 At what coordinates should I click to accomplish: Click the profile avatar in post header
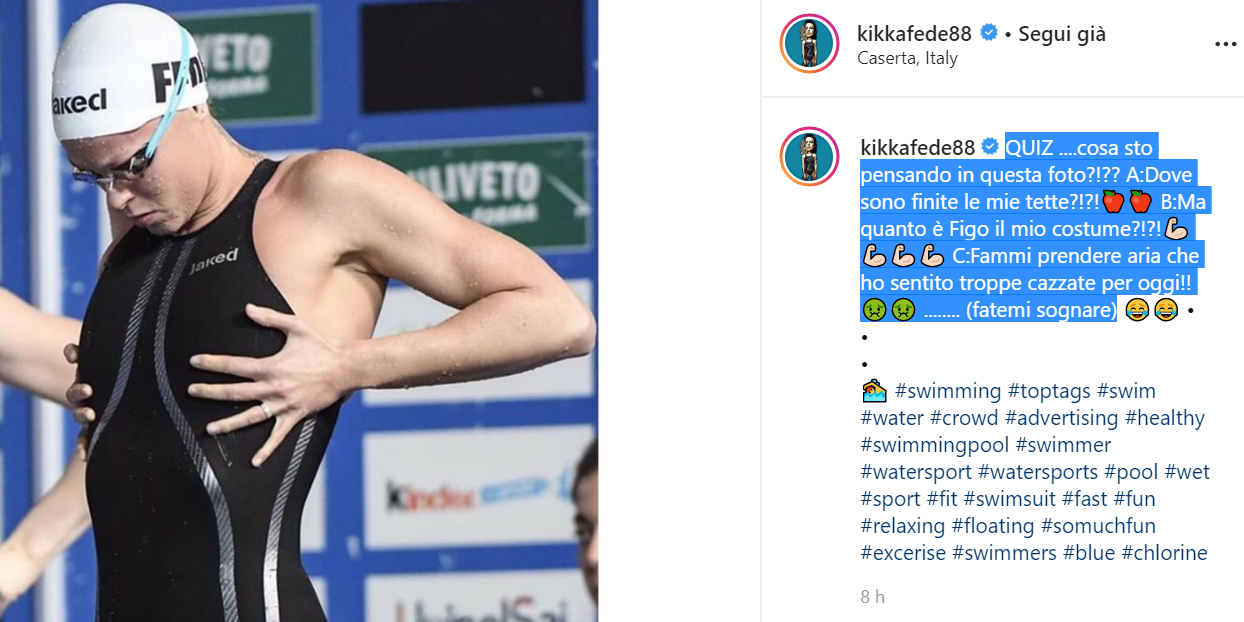pos(810,44)
